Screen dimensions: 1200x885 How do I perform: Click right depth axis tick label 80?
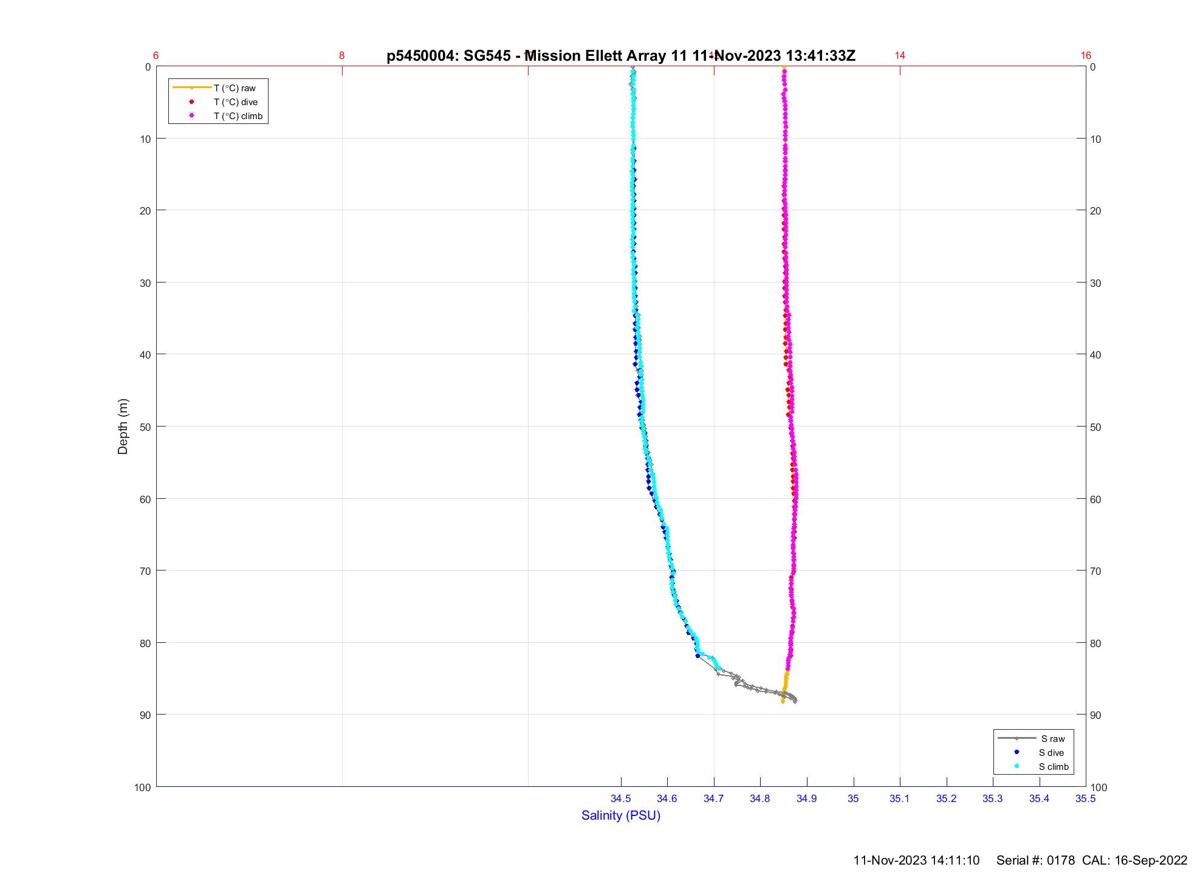pyautogui.click(x=1097, y=643)
